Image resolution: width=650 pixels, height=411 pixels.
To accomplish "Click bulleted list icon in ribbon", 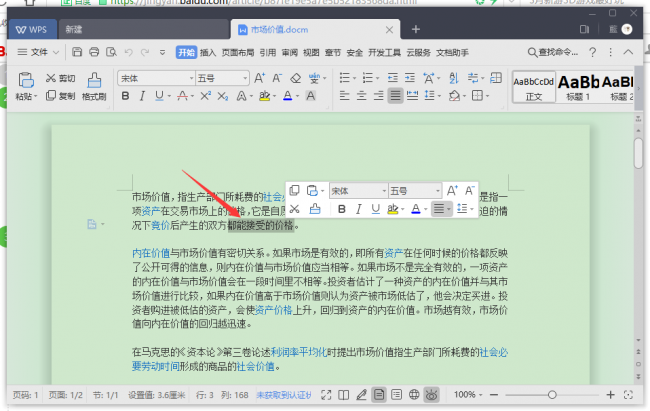I will (344, 78).
